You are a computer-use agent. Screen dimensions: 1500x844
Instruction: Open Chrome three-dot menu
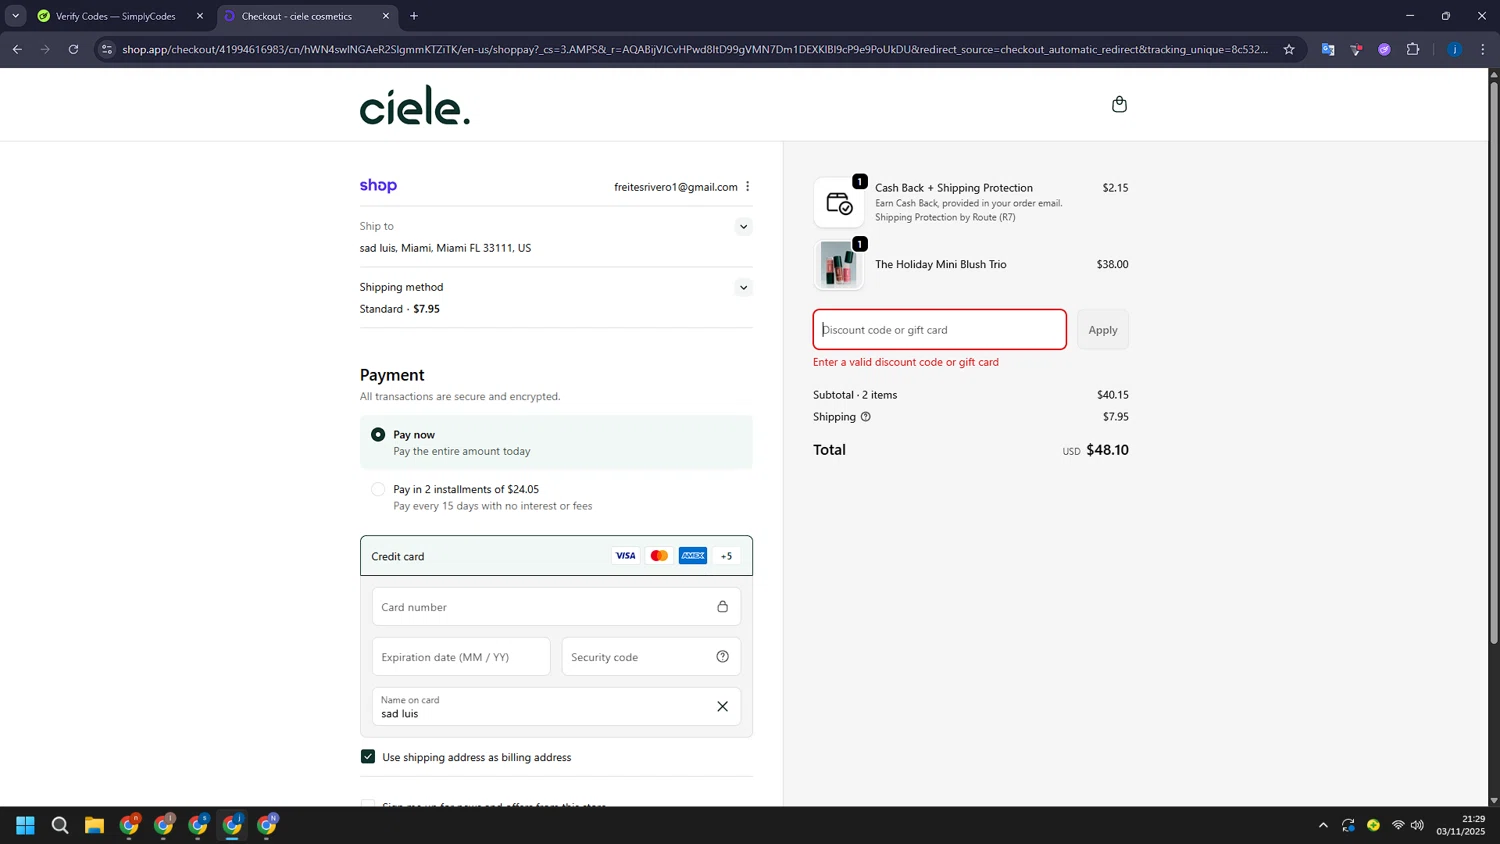[x=1483, y=49]
